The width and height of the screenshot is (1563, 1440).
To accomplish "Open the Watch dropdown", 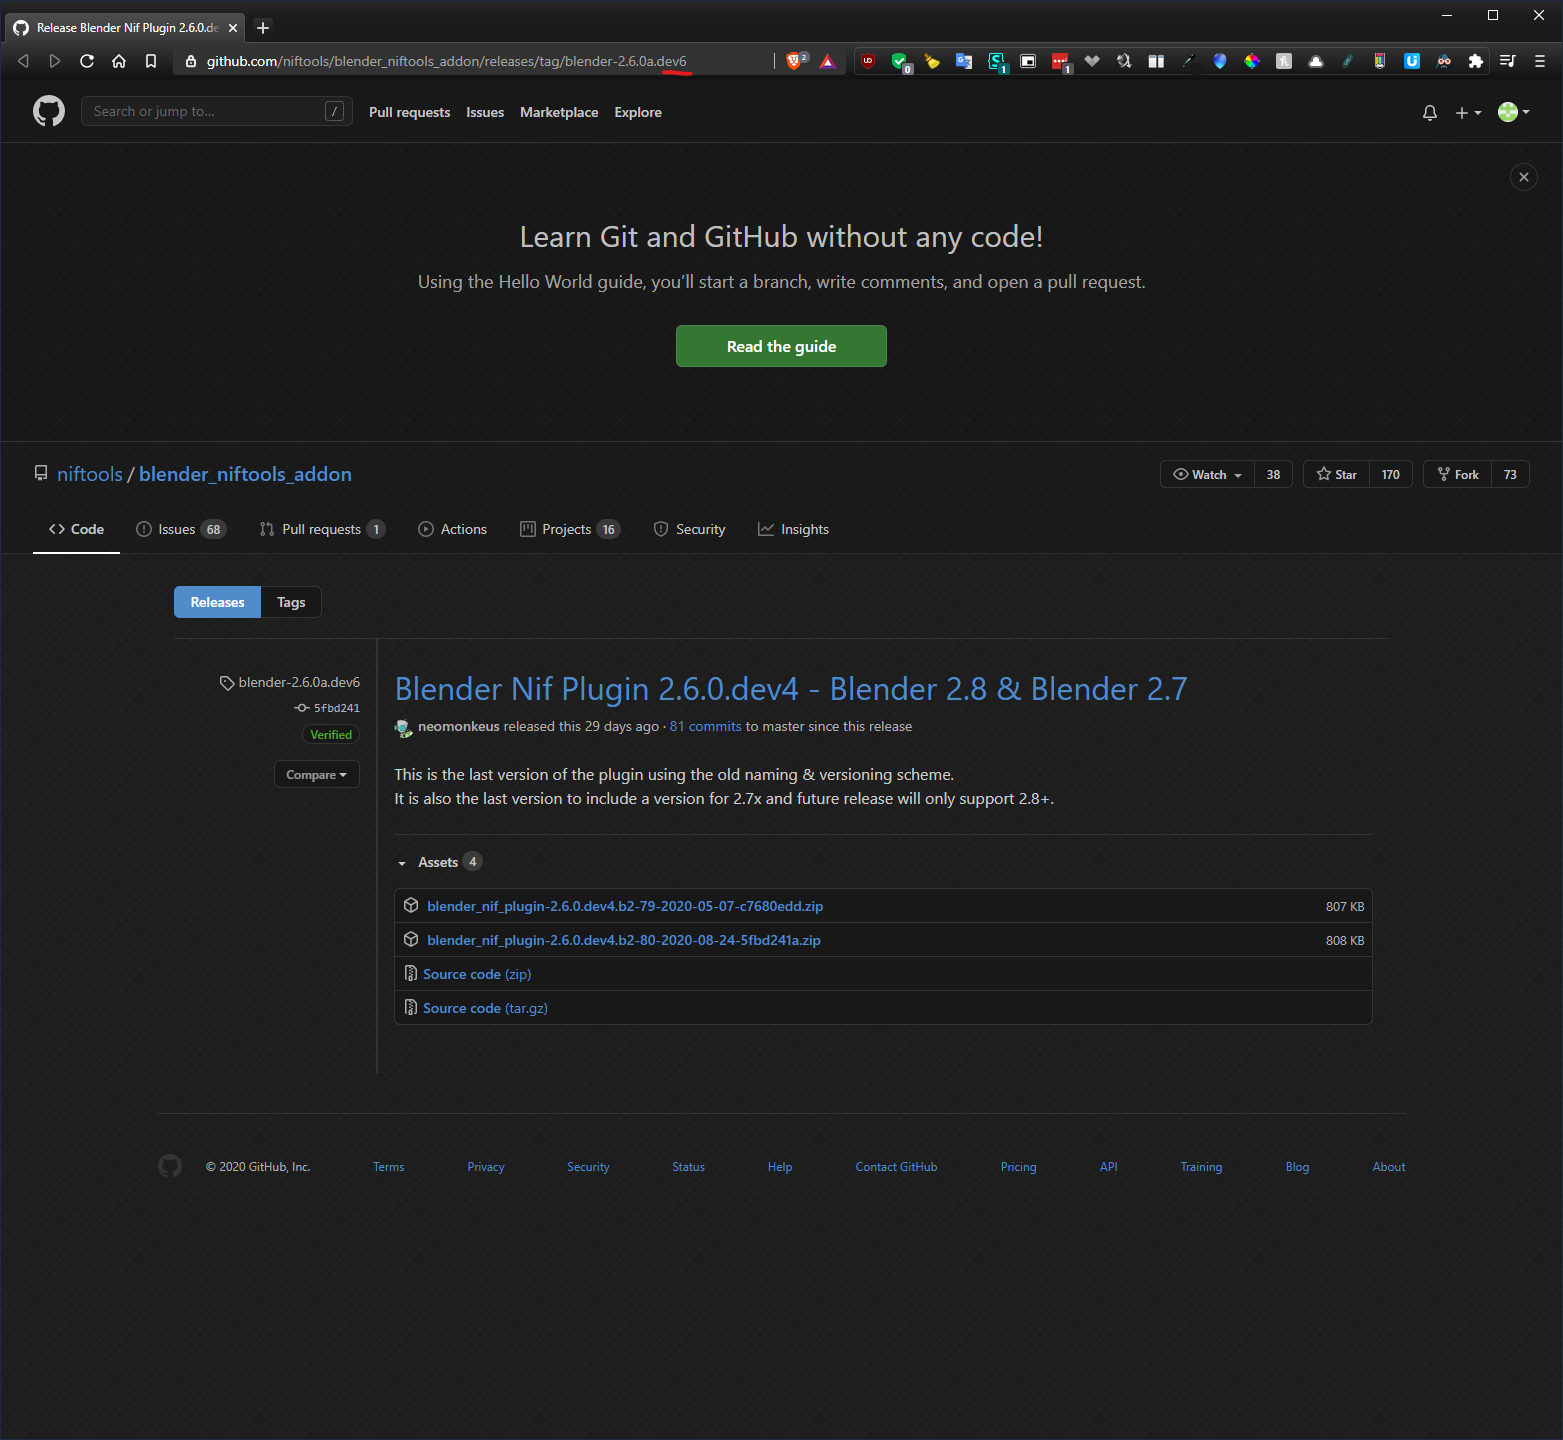I will (1207, 474).
